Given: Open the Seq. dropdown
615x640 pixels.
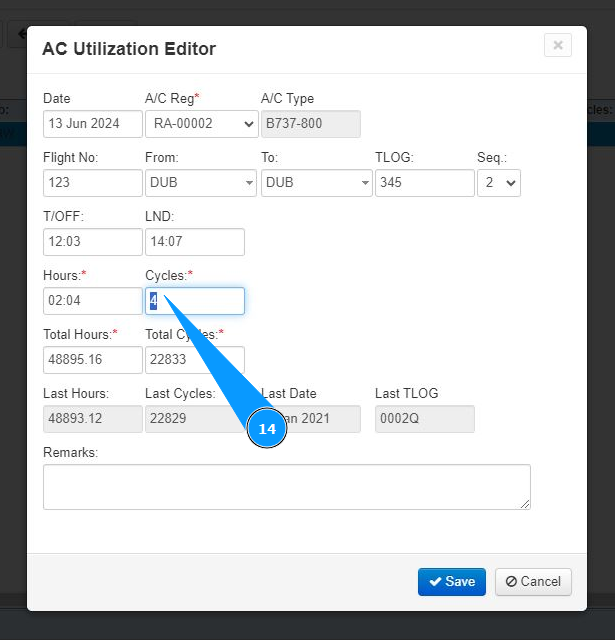Looking at the screenshot, I should [498, 183].
